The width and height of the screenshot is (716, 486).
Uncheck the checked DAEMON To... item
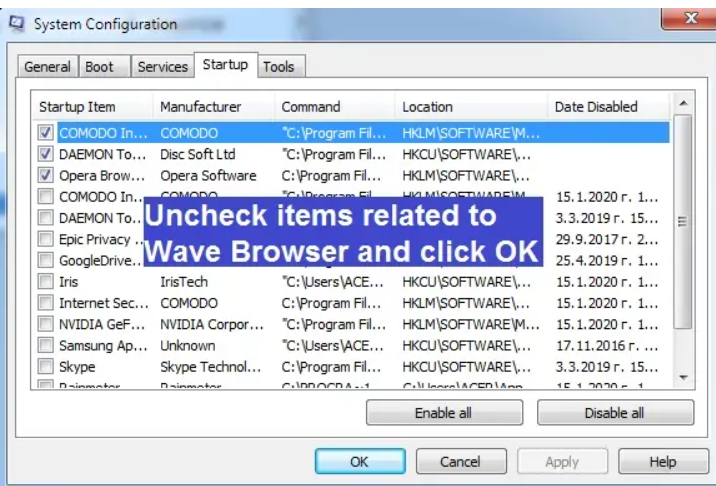45,154
